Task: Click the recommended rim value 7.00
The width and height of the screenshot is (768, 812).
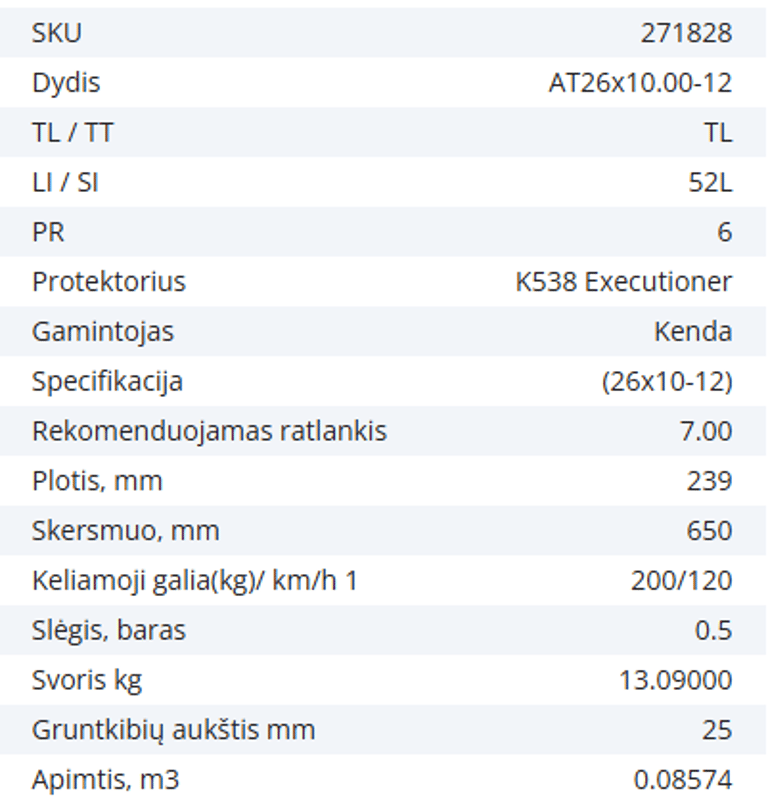Action: coord(705,431)
